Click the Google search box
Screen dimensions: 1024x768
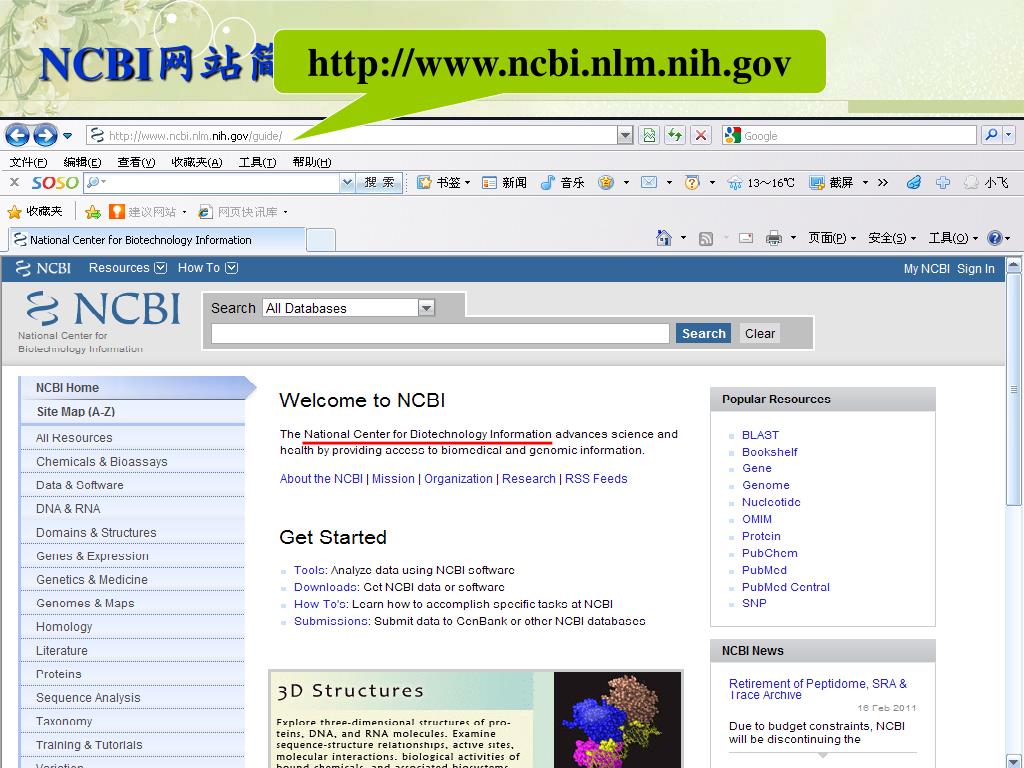[849, 135]
